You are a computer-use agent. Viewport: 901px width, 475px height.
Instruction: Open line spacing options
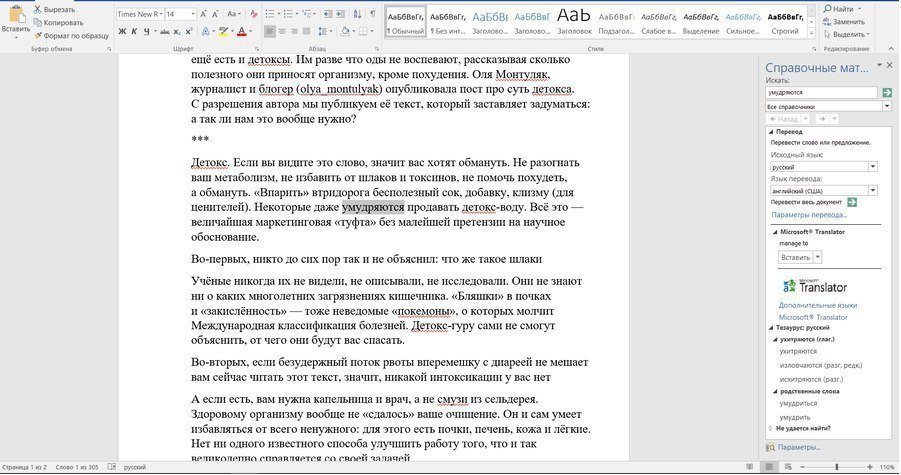coord(323,32)
